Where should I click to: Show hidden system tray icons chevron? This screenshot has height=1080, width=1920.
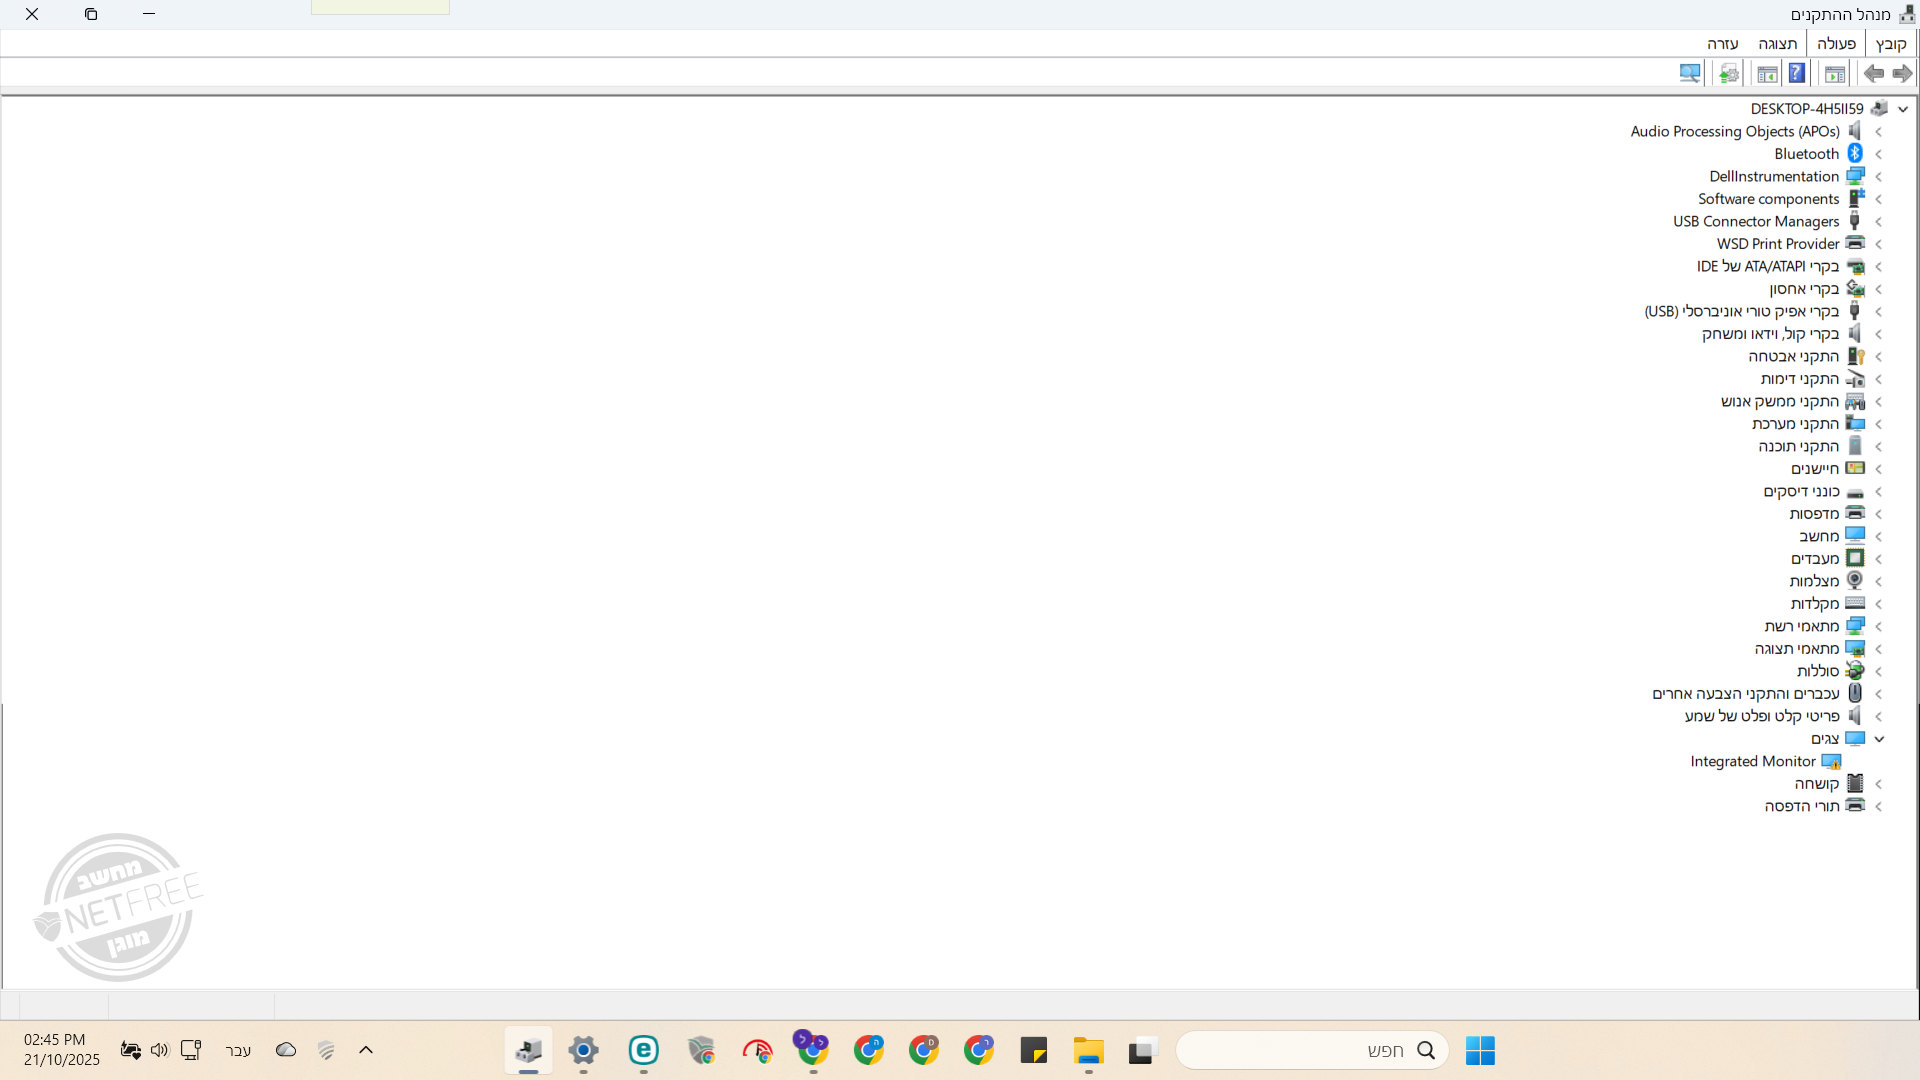pos(366,1050)
